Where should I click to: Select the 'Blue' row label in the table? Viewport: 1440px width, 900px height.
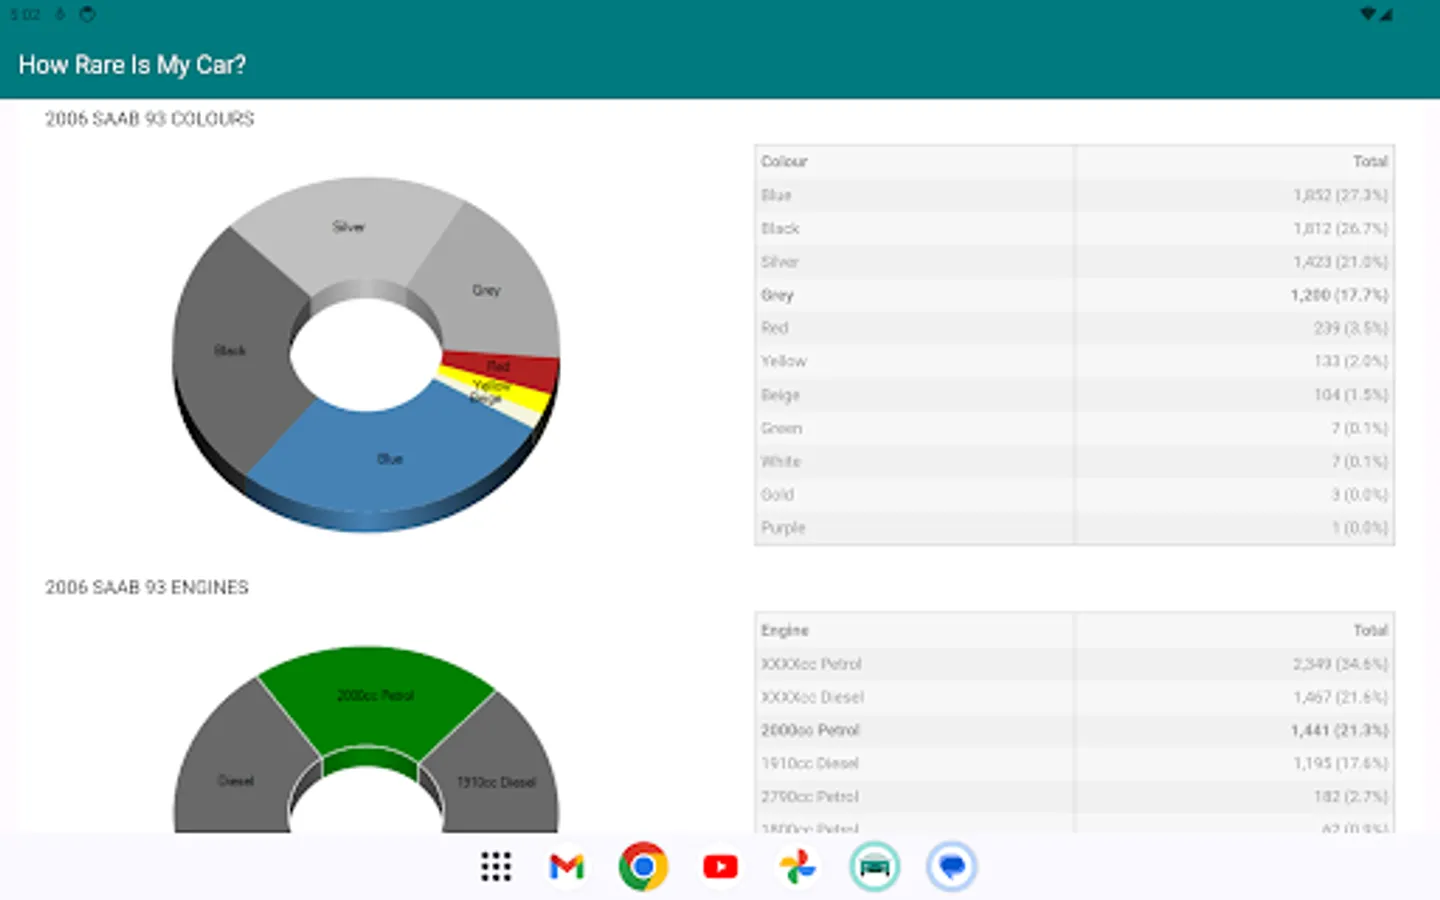tap(776, 195)
